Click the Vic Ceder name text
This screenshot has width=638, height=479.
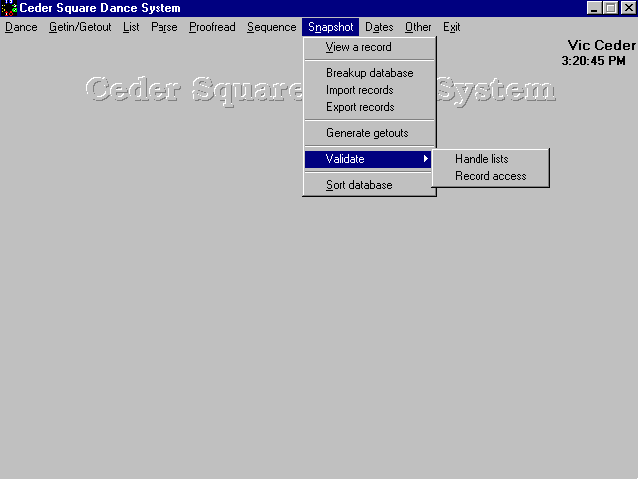point(601,45)
